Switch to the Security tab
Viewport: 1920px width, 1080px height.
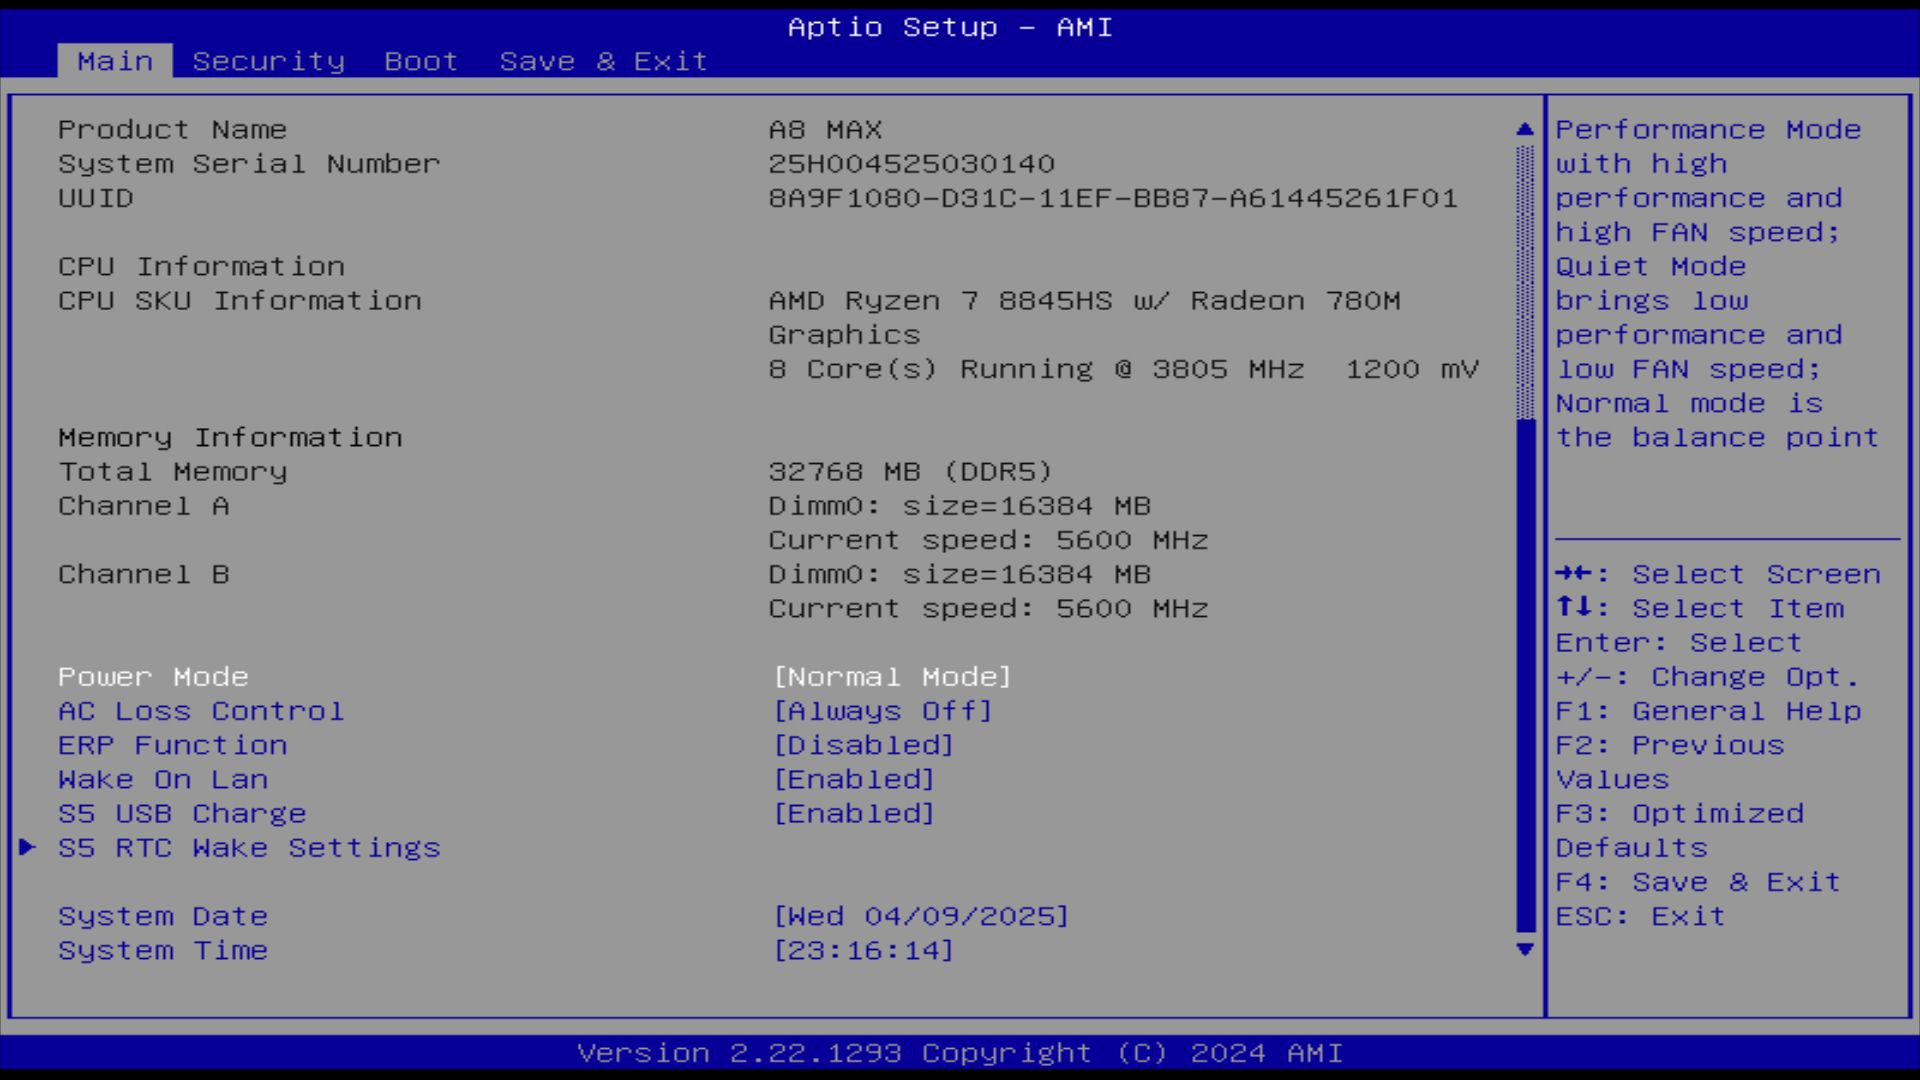(x=268, y=62)
